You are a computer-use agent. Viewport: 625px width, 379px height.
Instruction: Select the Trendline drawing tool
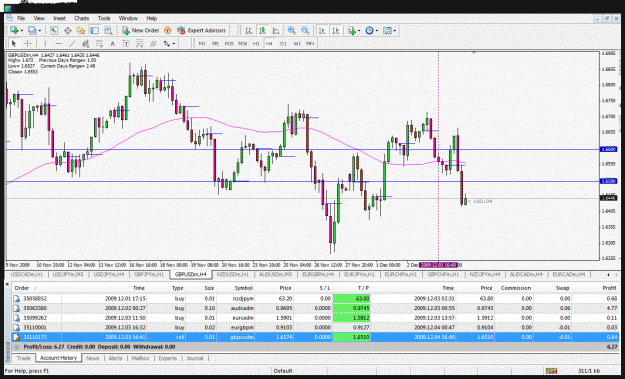coord(72,43)
